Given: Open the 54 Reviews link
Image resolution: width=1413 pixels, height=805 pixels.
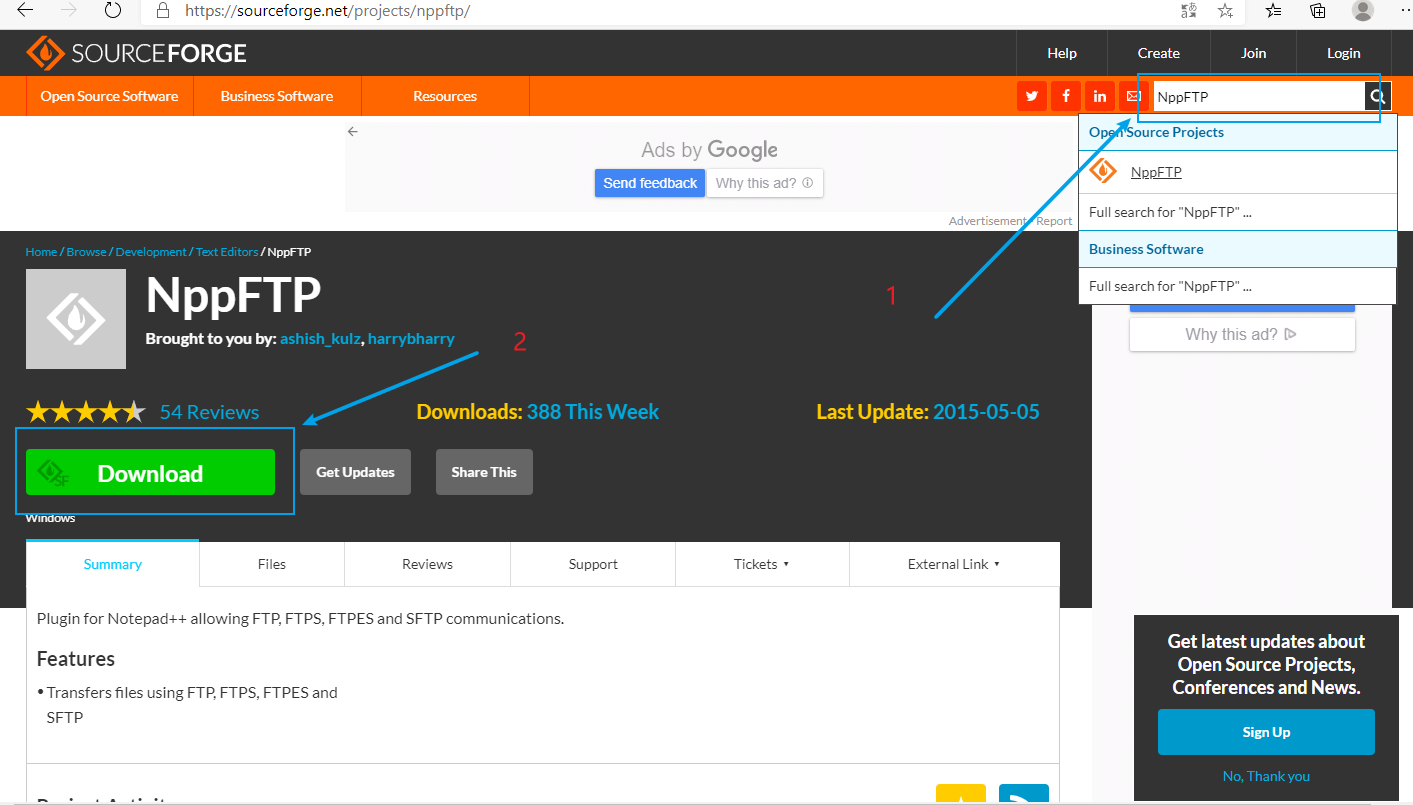Looking at the screenshot, I should (209, 412).
